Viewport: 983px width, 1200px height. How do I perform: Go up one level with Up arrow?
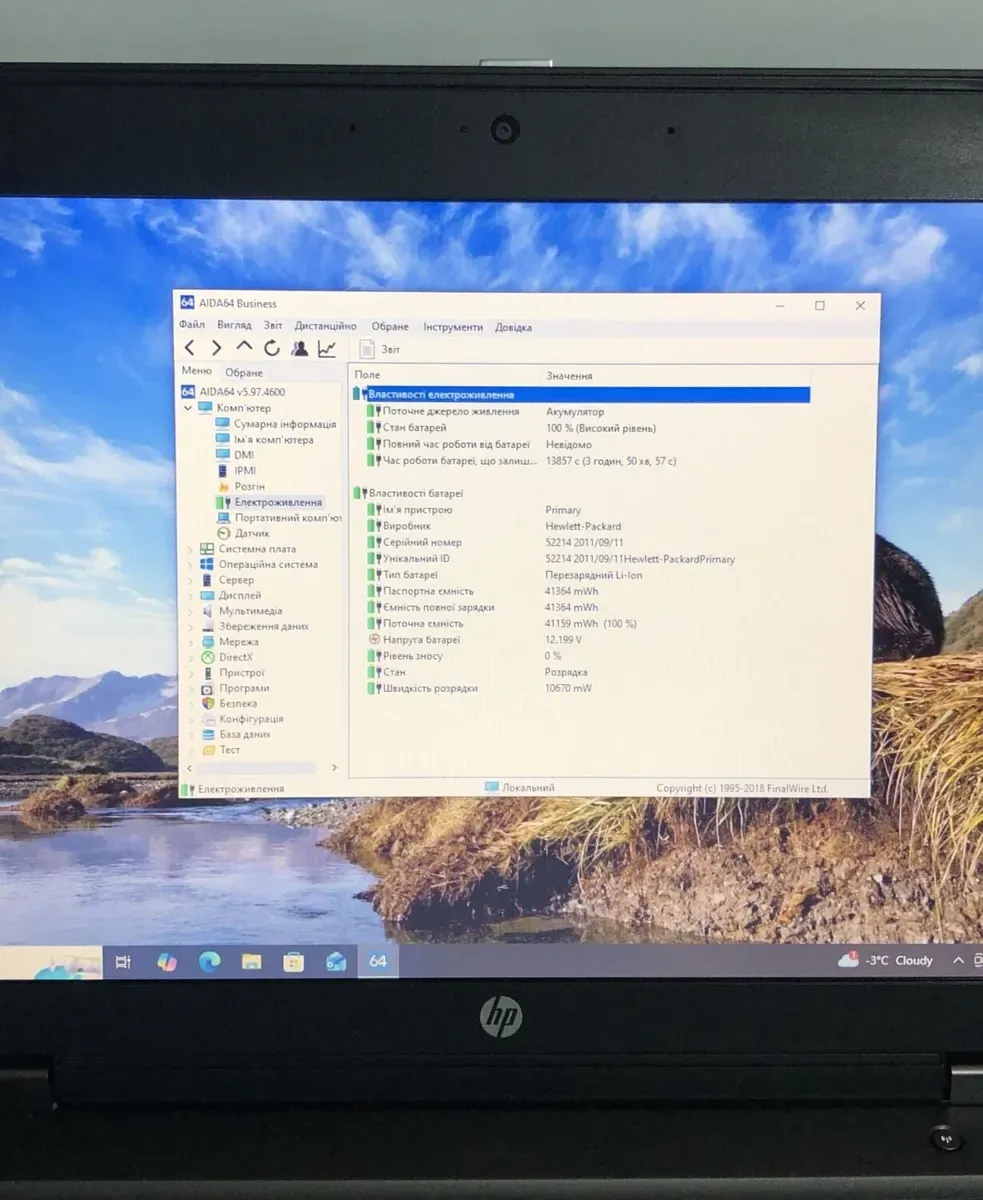(244, 347)
